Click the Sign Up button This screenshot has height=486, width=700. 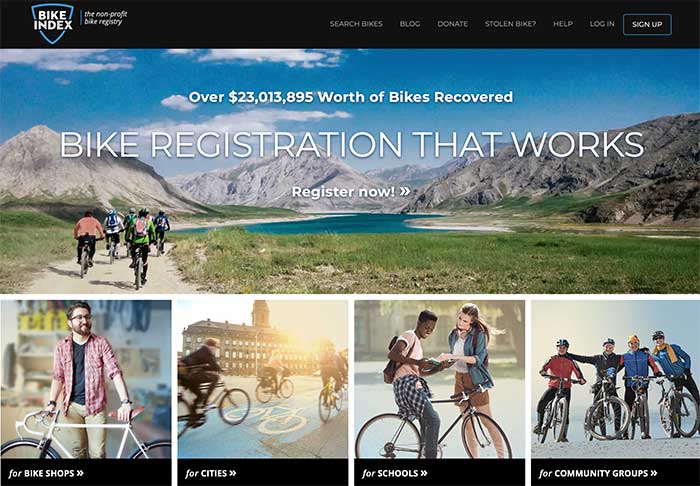coord(647,25)
